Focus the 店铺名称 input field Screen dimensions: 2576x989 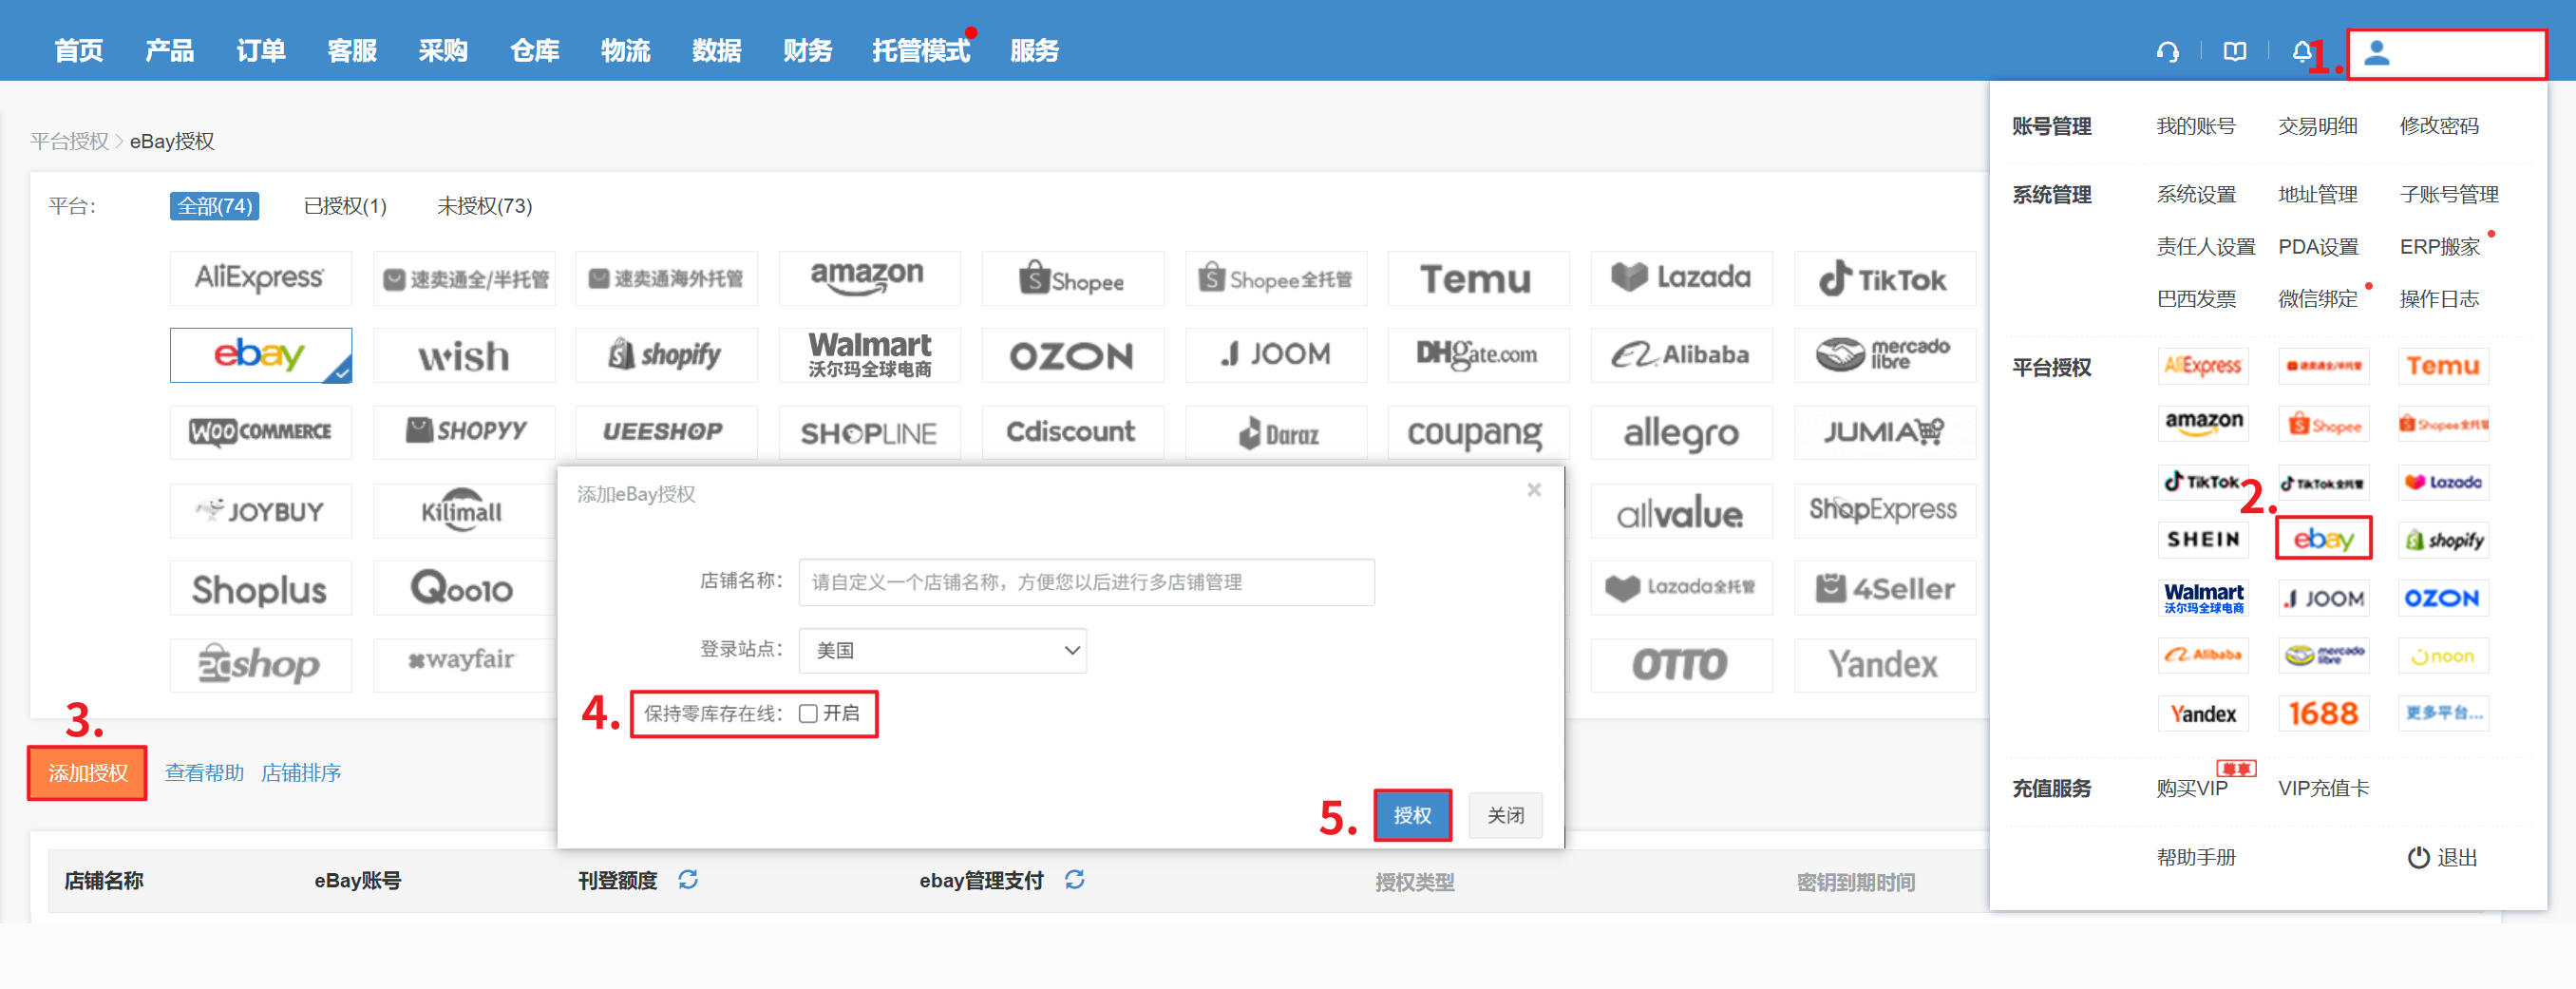point(1086,582)
